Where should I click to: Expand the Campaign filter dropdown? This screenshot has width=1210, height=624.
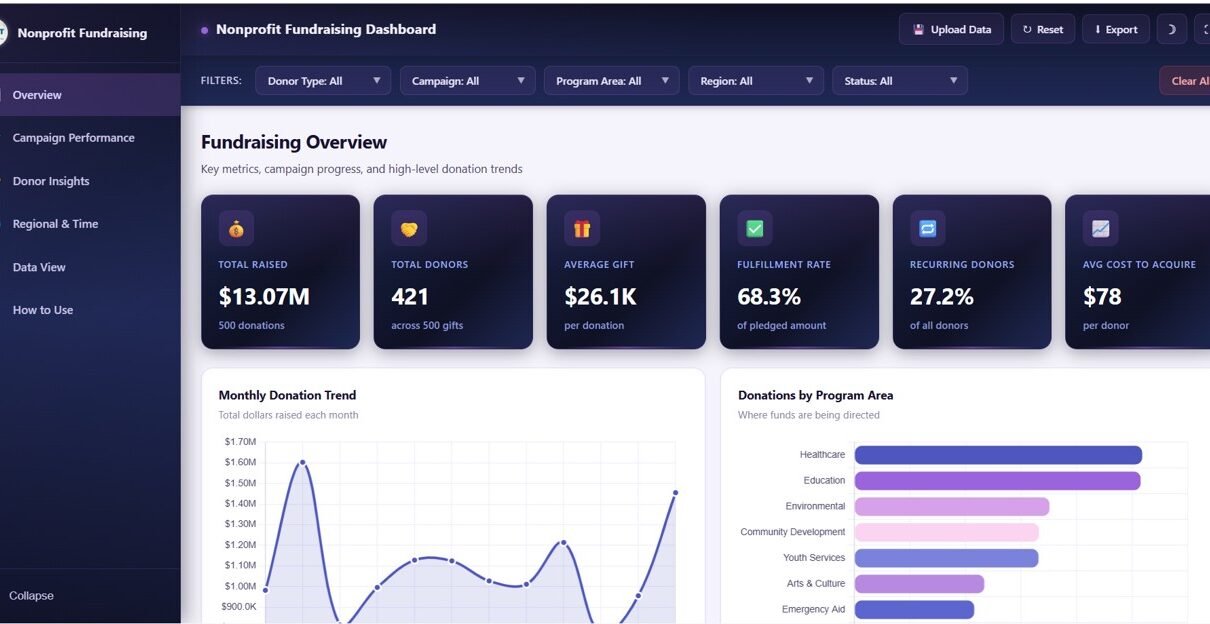tap(467, 81)
